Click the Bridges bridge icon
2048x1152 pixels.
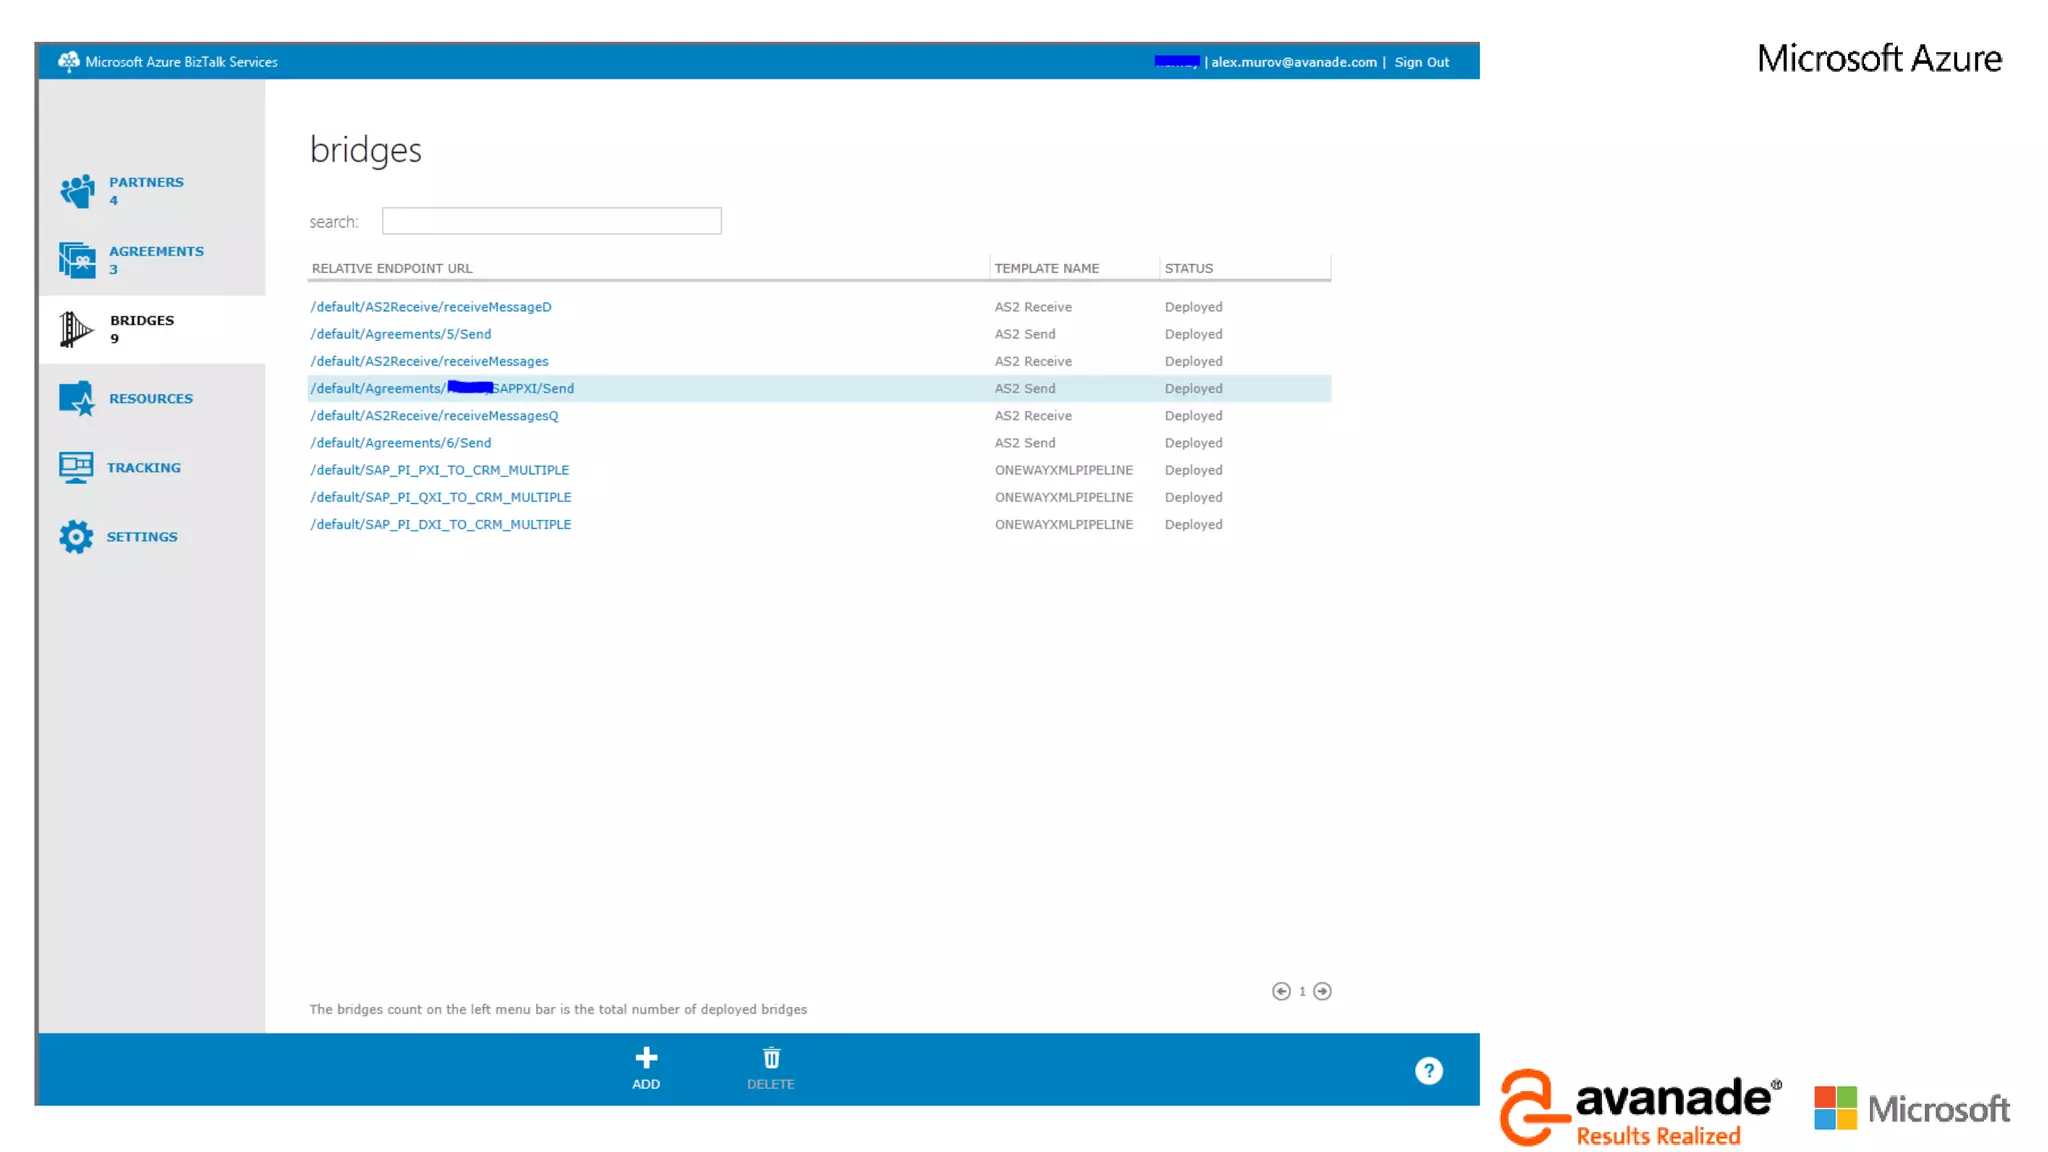click(x=75, y=329)
